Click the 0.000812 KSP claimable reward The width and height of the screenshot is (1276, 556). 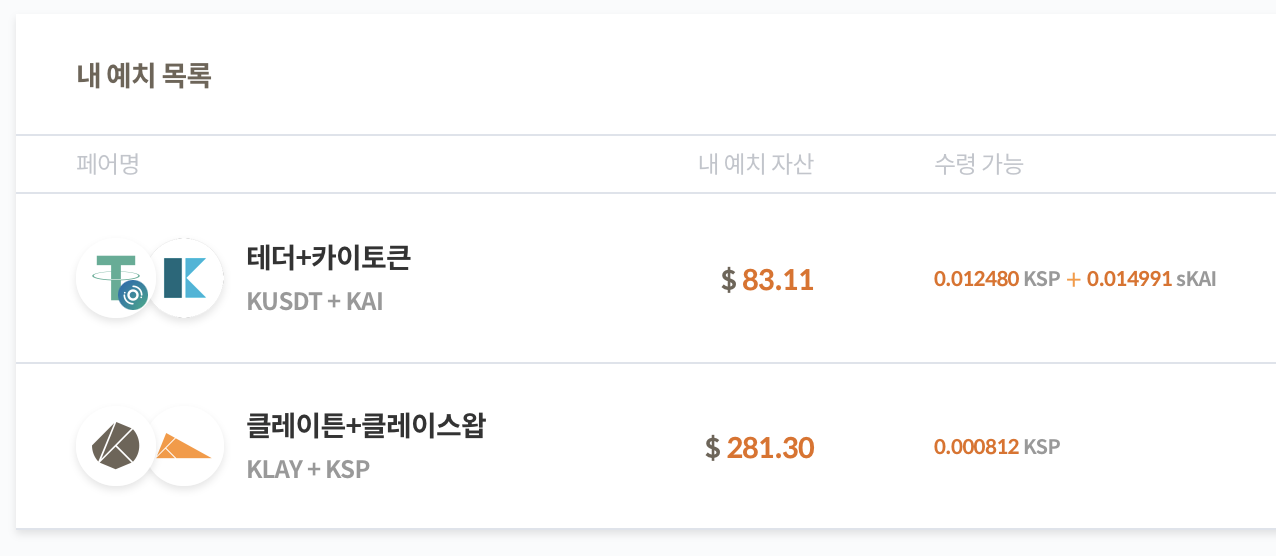(x=997, y=447)
